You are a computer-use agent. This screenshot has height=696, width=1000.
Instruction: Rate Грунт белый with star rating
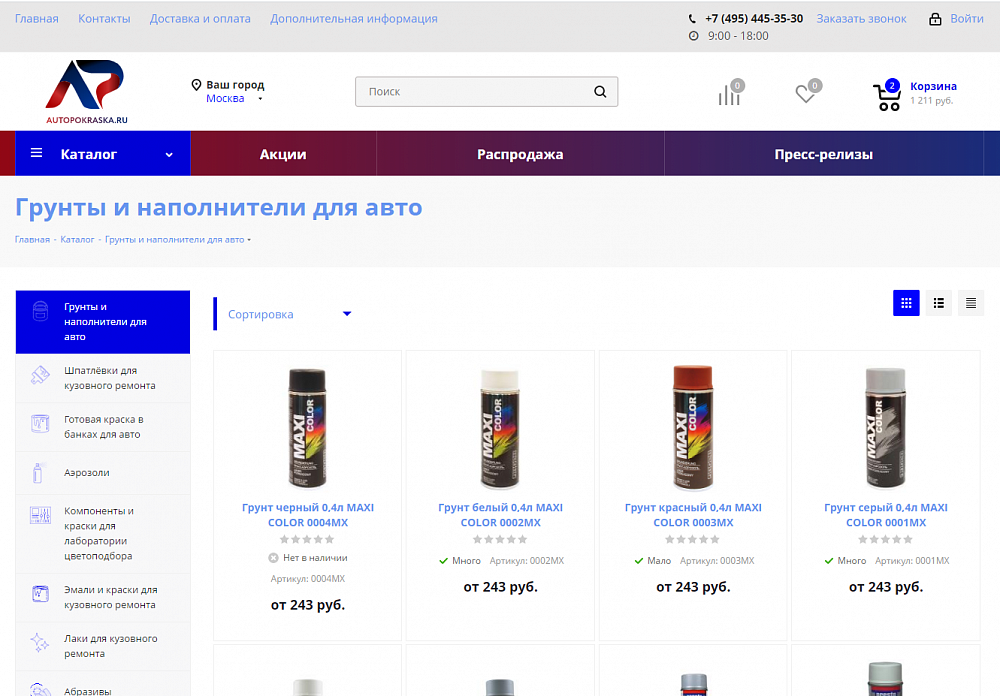[500, 540]
